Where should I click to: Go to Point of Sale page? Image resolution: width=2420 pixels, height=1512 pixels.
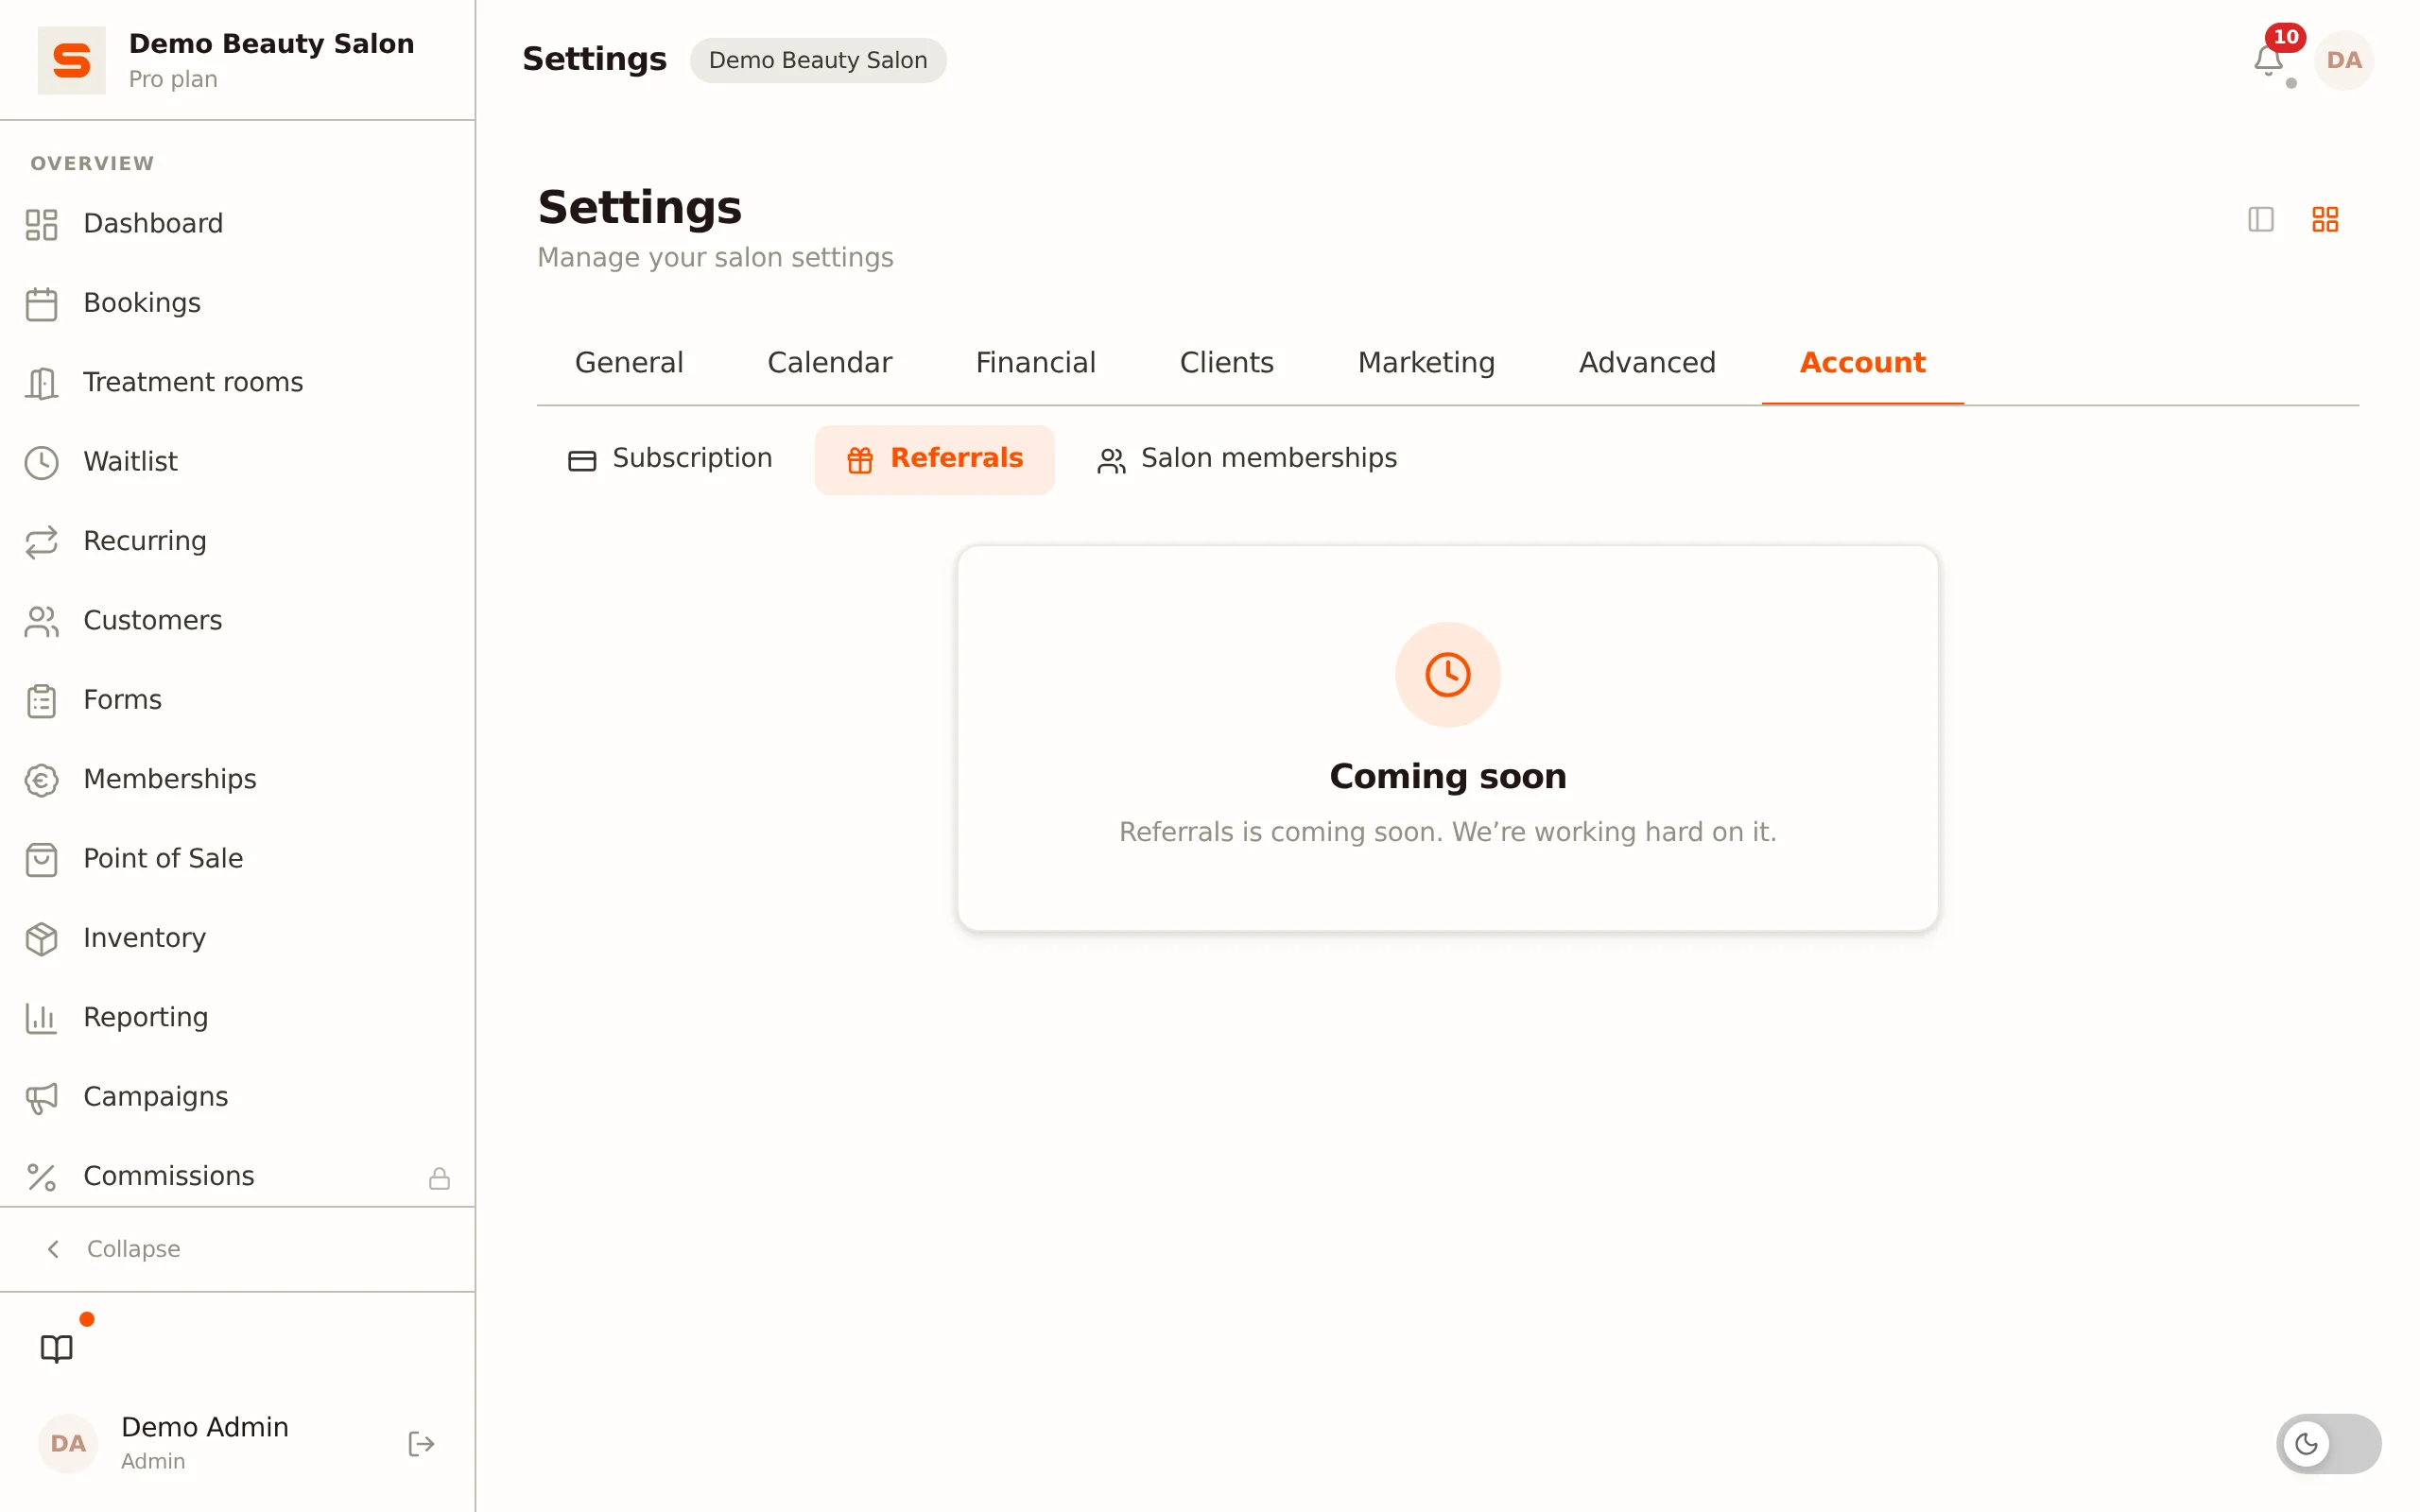point(163,859)
